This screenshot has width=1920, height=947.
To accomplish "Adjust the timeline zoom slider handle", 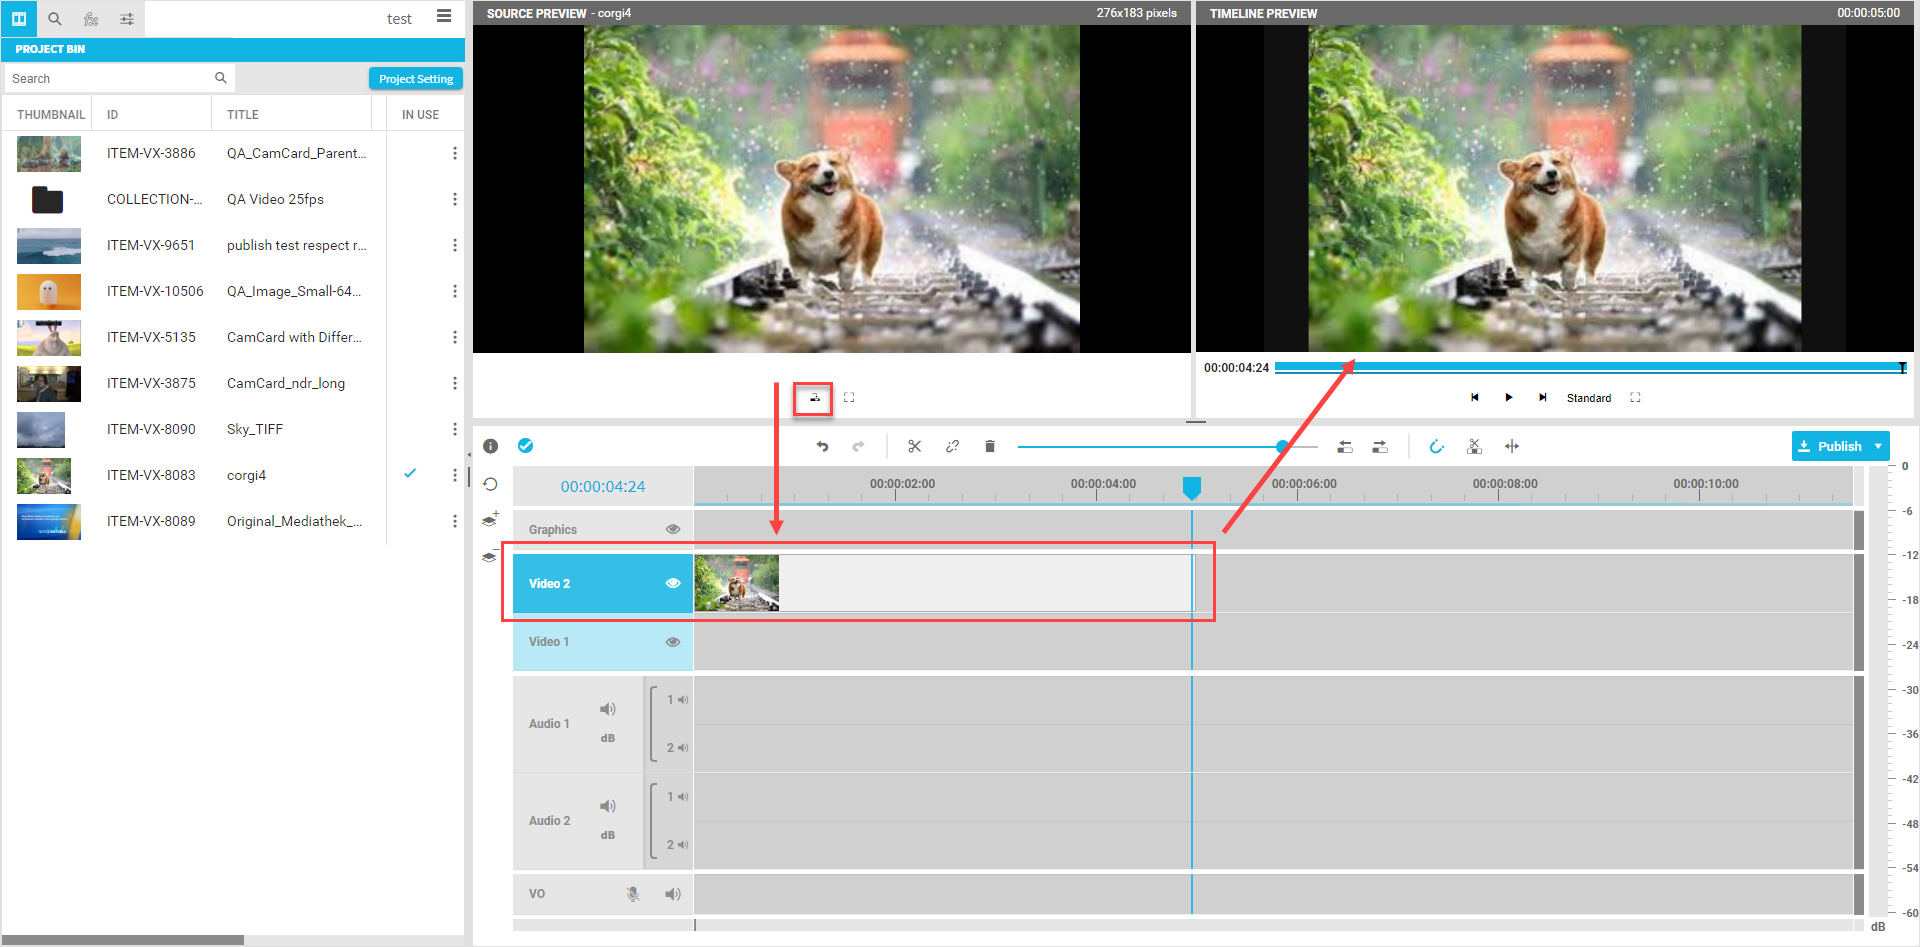I will point(1282,446).
